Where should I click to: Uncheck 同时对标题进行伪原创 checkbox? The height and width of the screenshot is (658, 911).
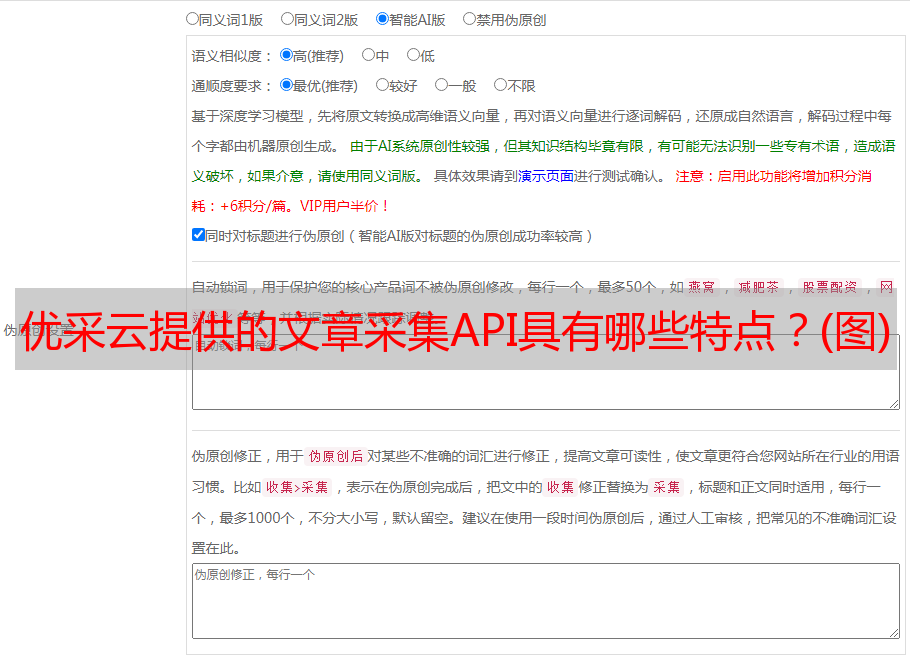coord(198,235)
